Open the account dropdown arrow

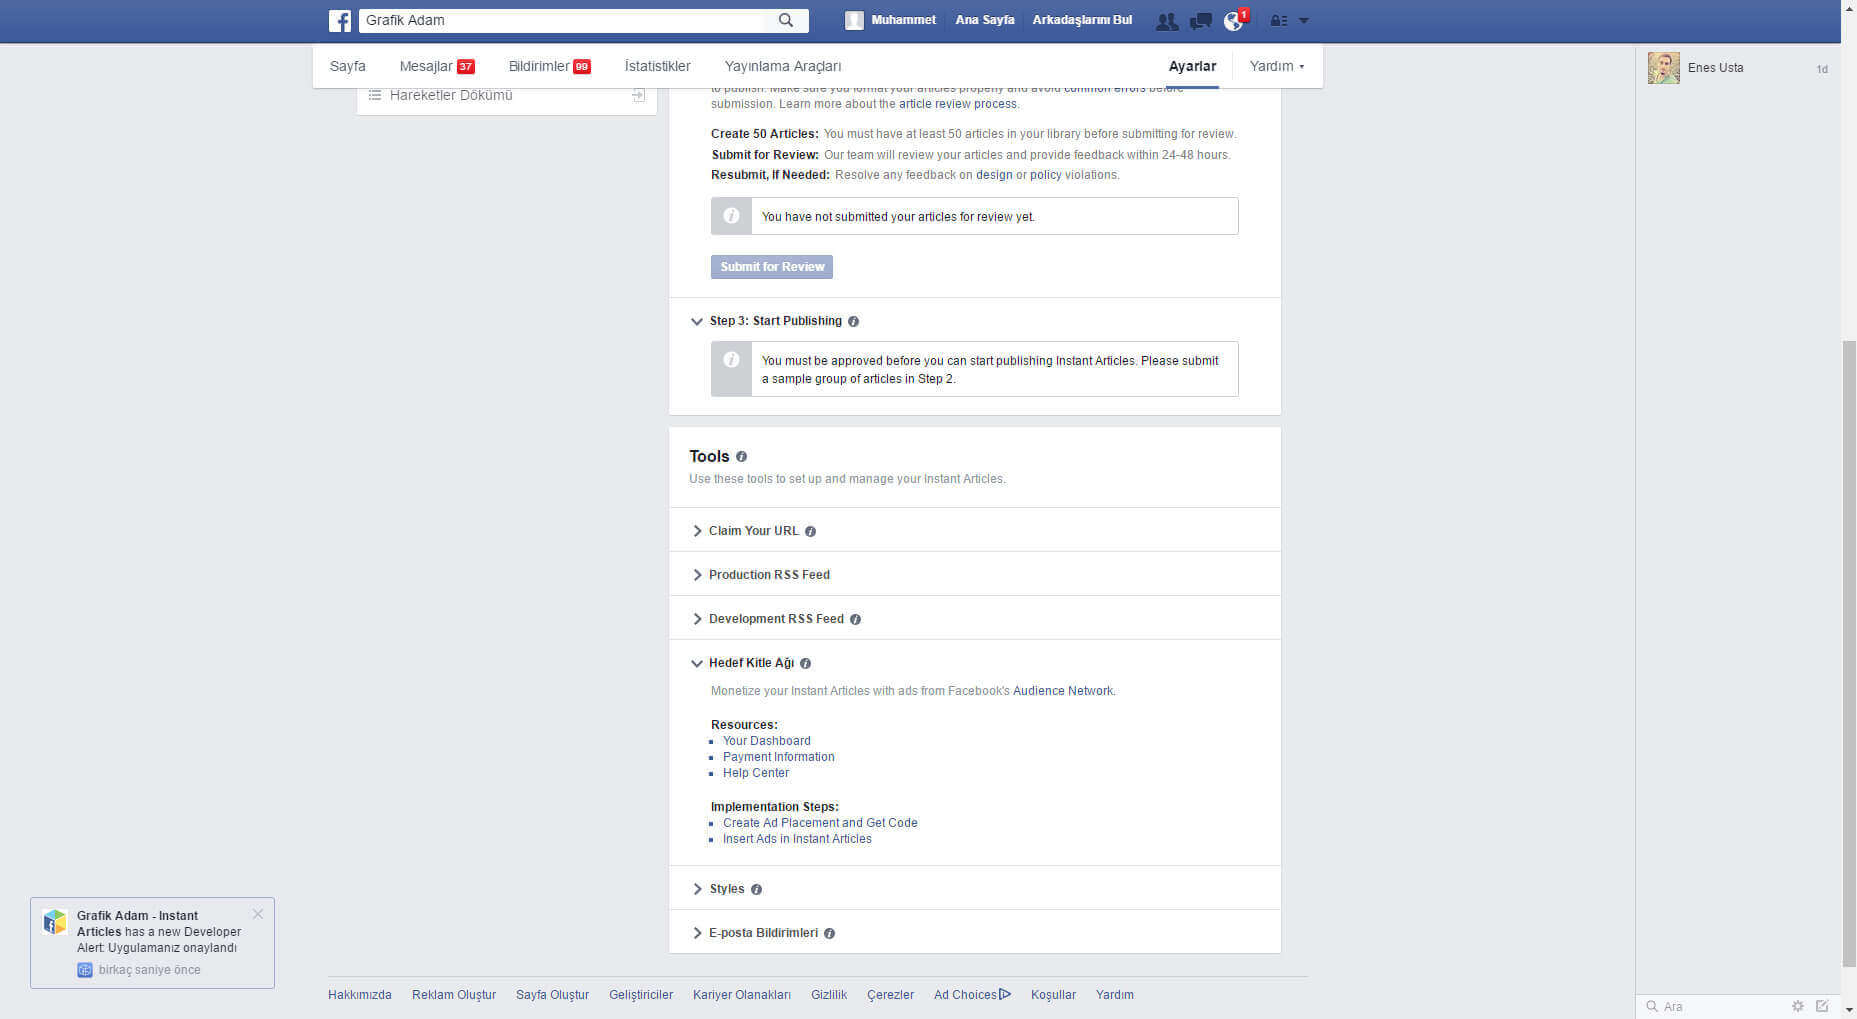point(1304,21)
